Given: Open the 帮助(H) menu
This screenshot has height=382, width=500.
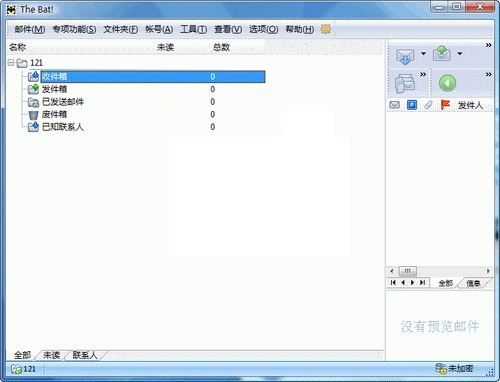Looking at the screenshot, I should [x=299, y=29].
